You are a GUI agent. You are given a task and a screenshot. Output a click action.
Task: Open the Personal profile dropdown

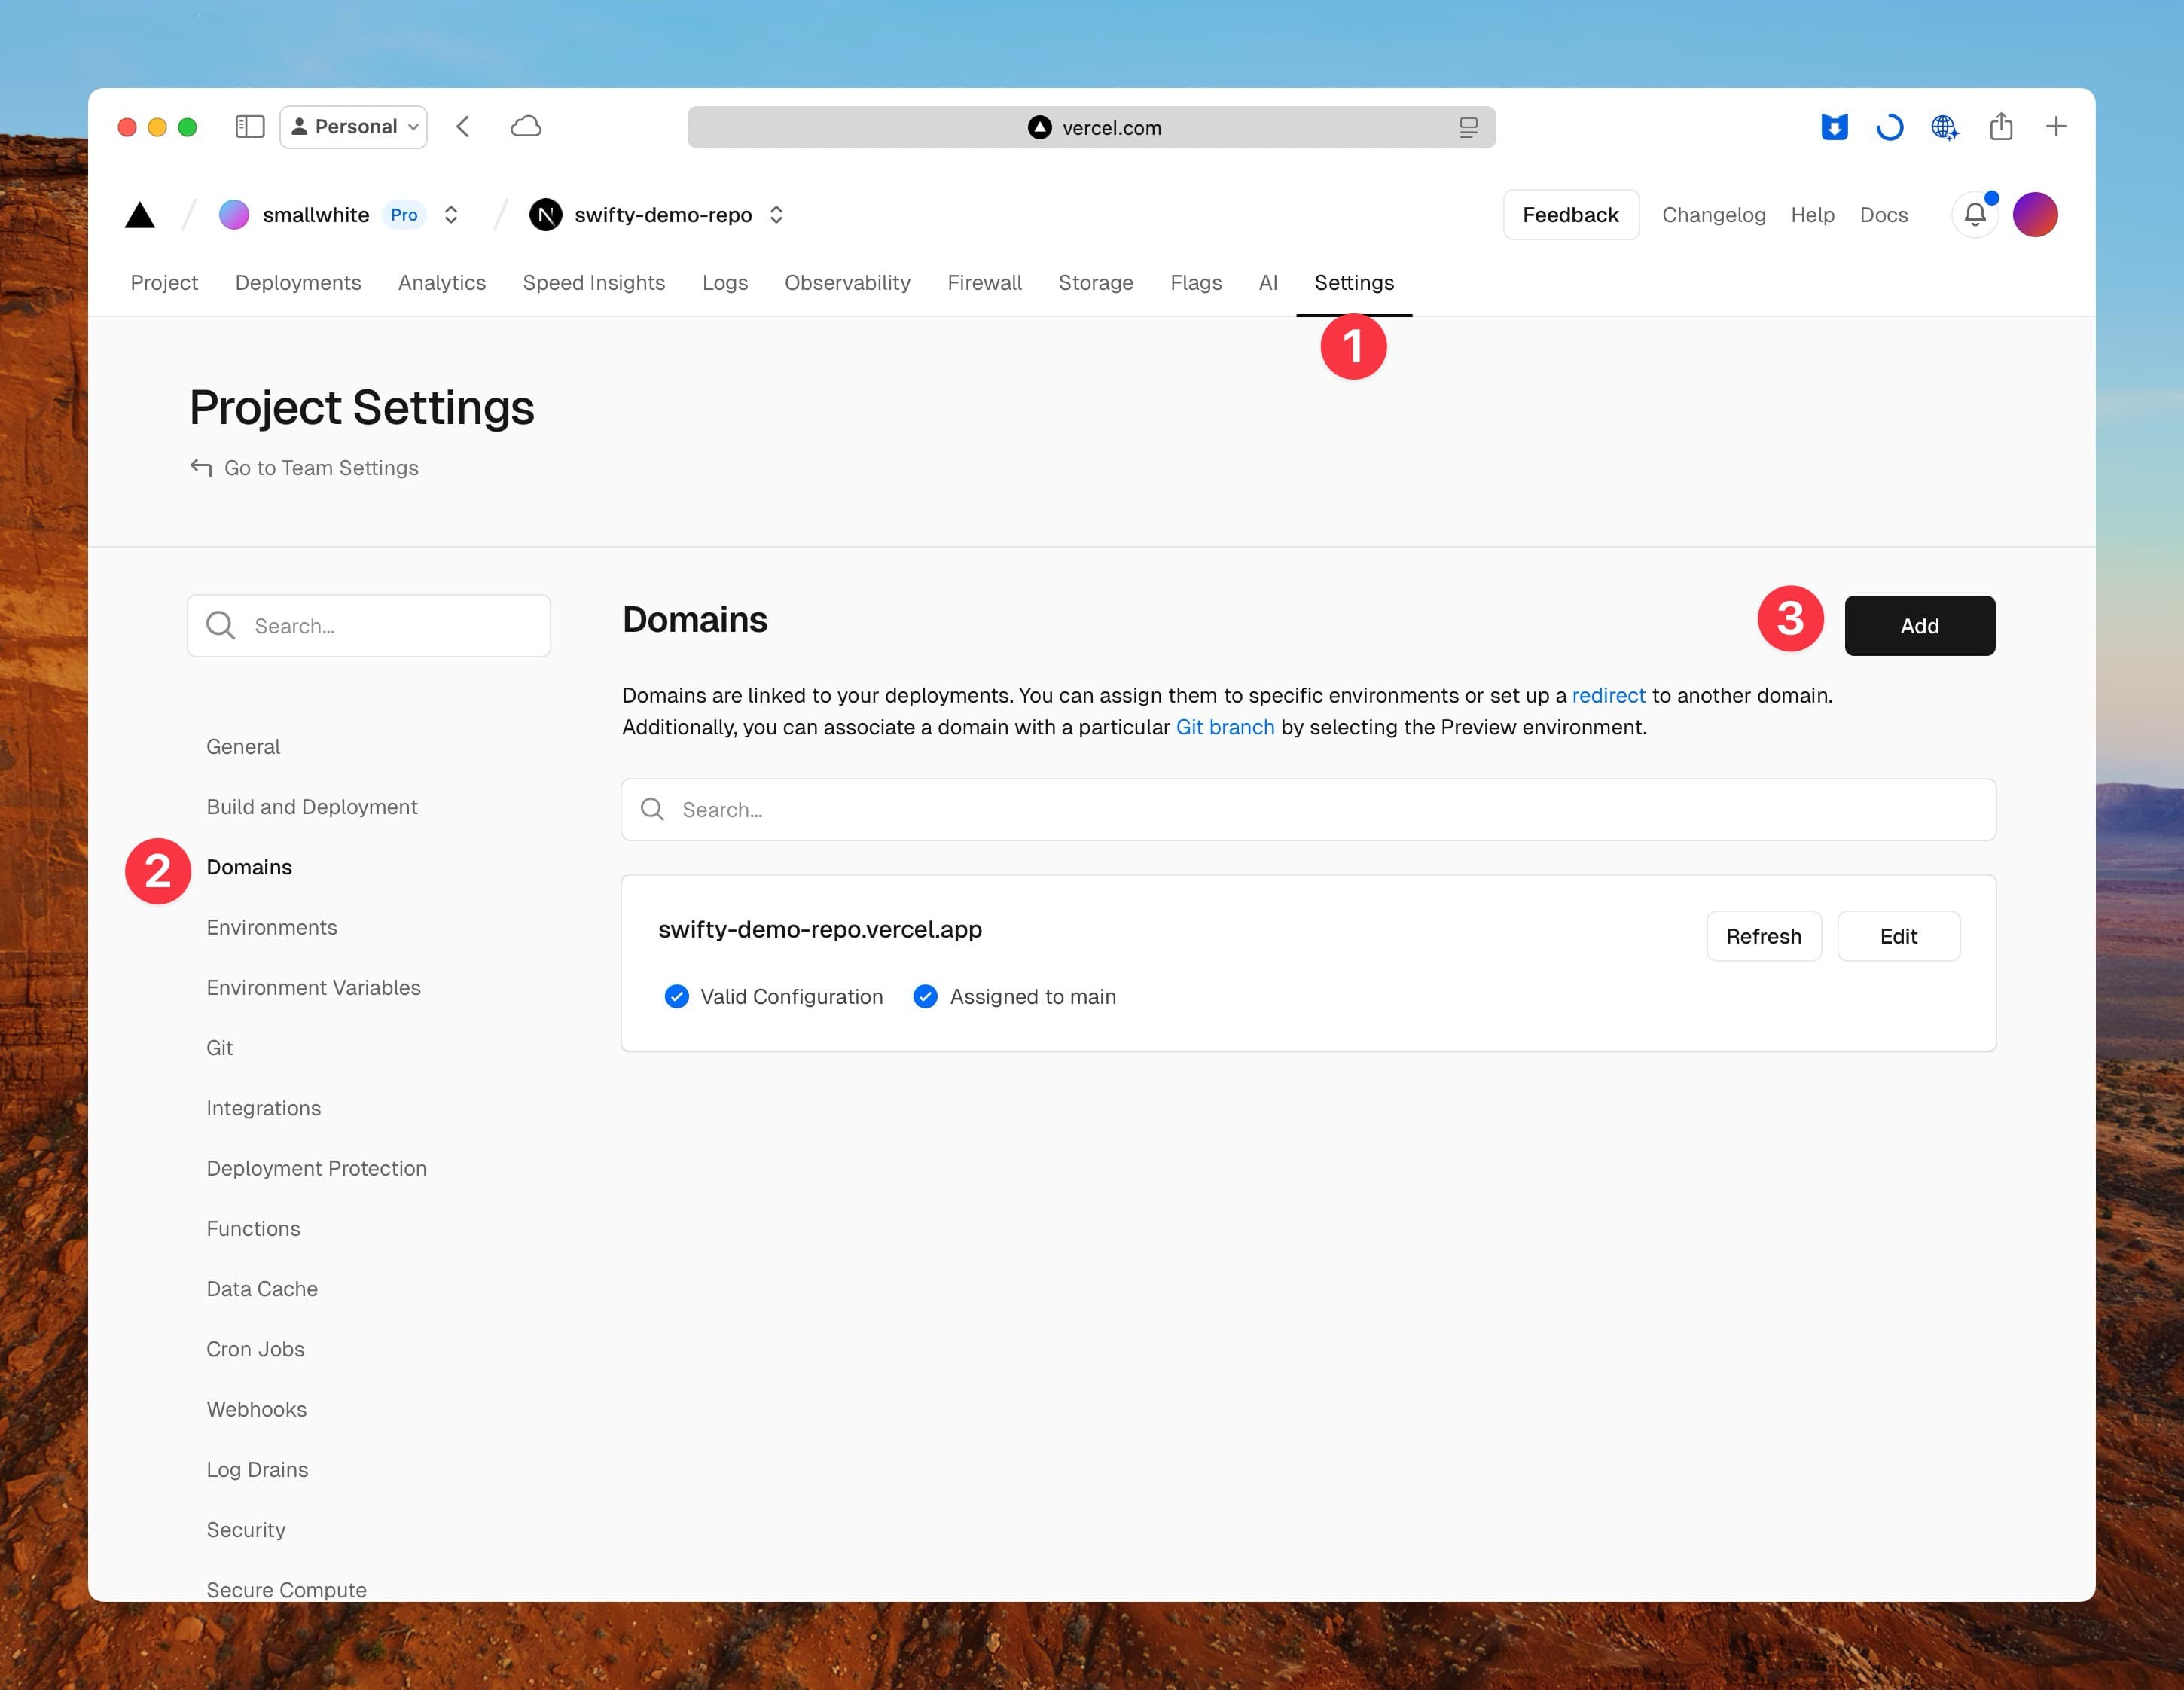click(354, 127)
